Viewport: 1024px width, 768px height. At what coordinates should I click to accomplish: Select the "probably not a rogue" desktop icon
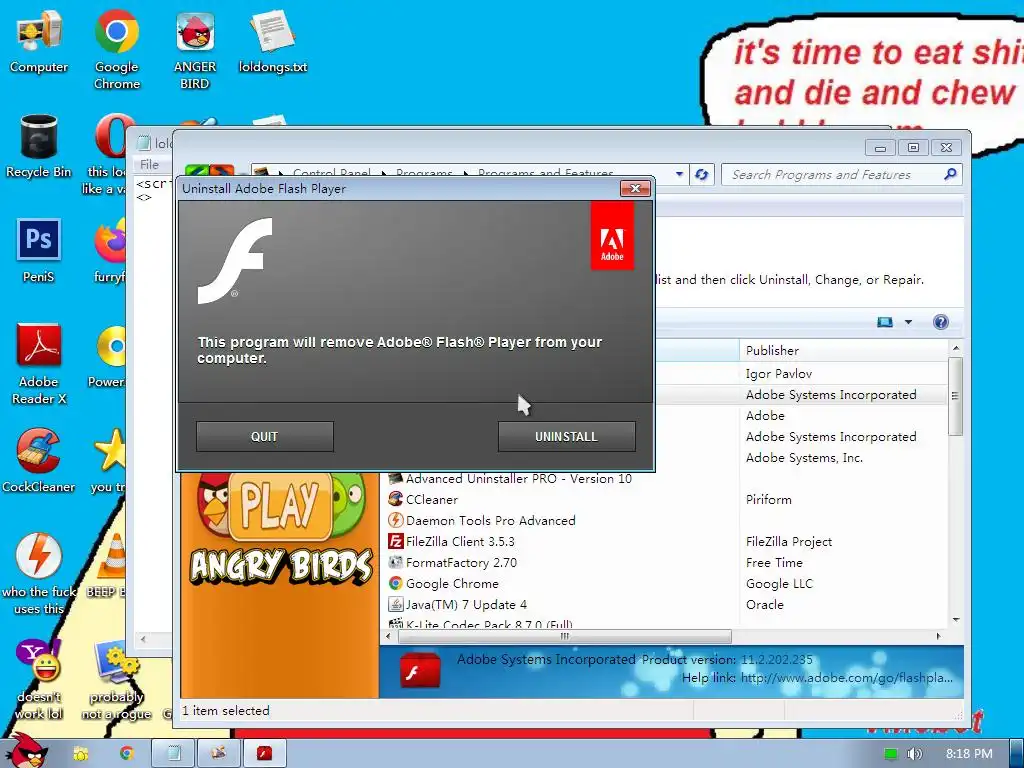[117, 679]
